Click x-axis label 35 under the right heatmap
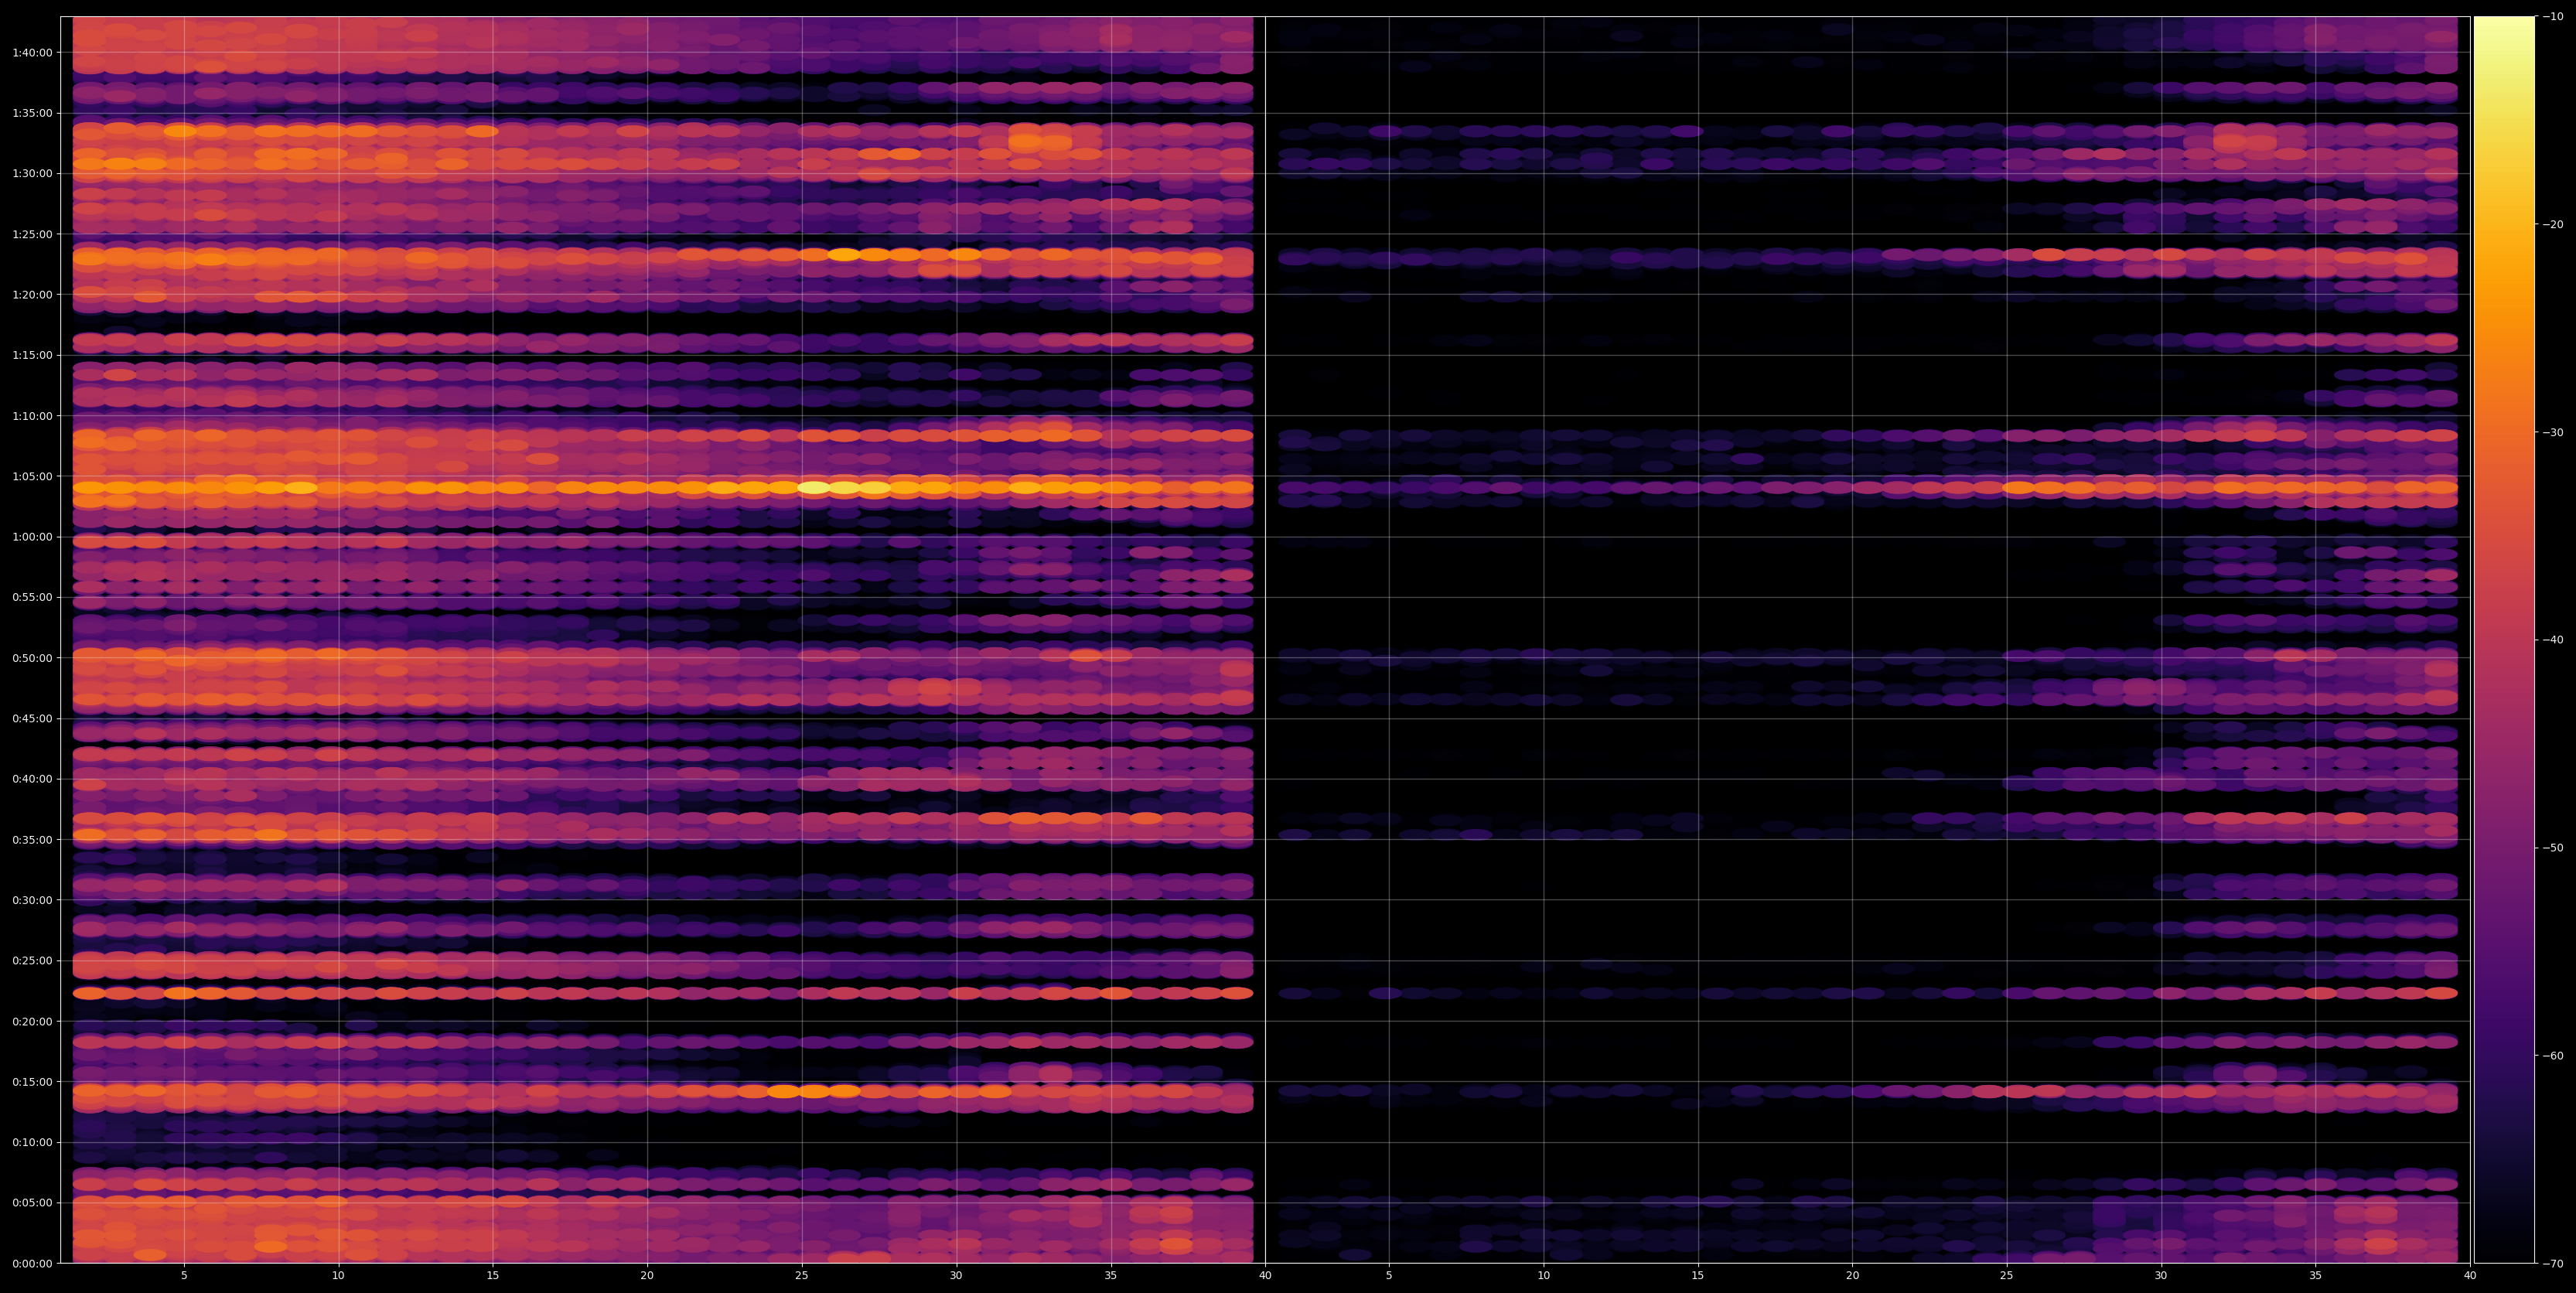 click(x=2316, y=1275)
